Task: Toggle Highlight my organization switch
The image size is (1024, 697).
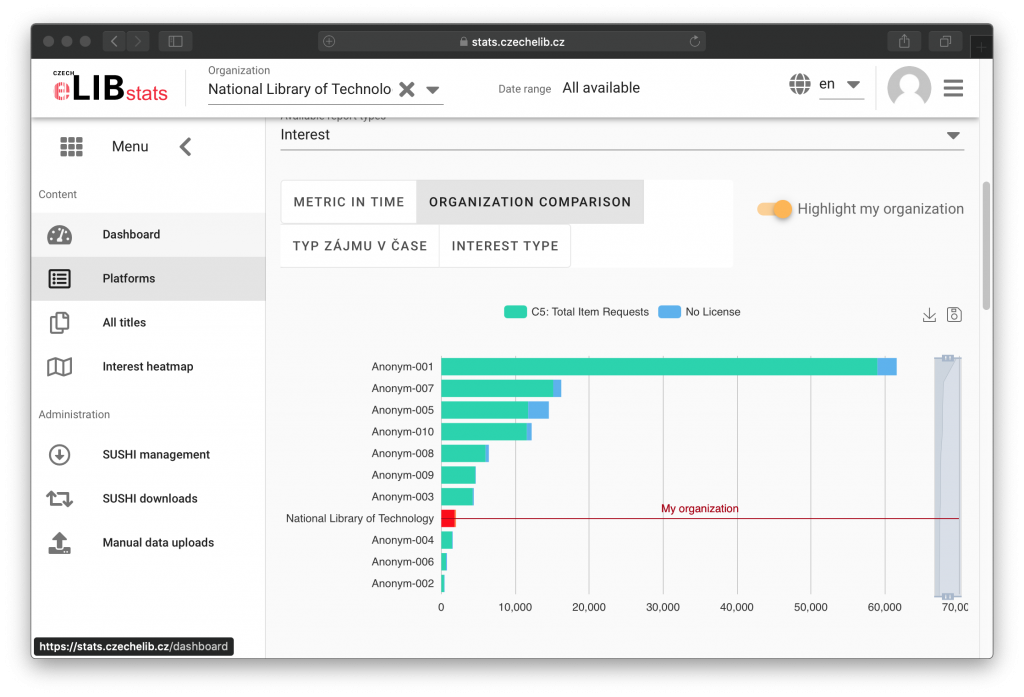Action: (775, 209)
